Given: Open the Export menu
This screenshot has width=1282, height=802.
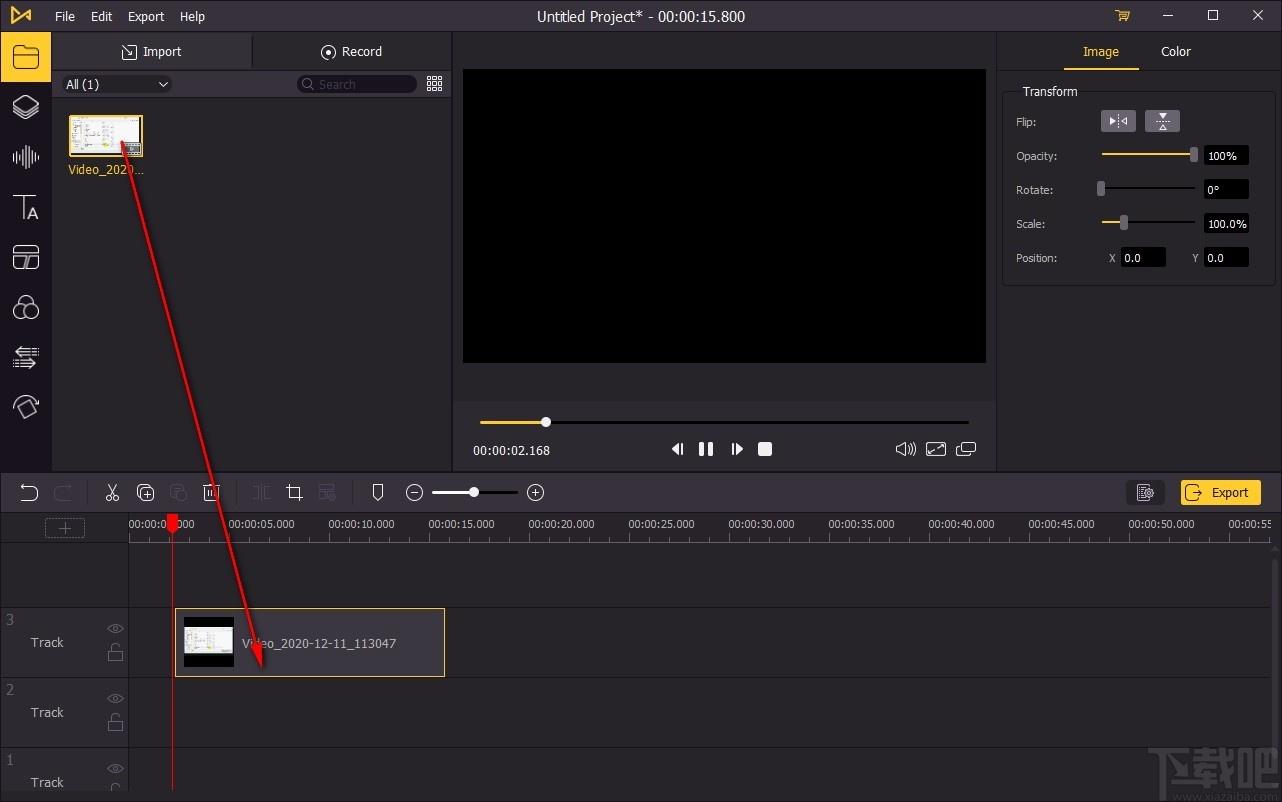Looking at the screenshot, I should 146,16.
